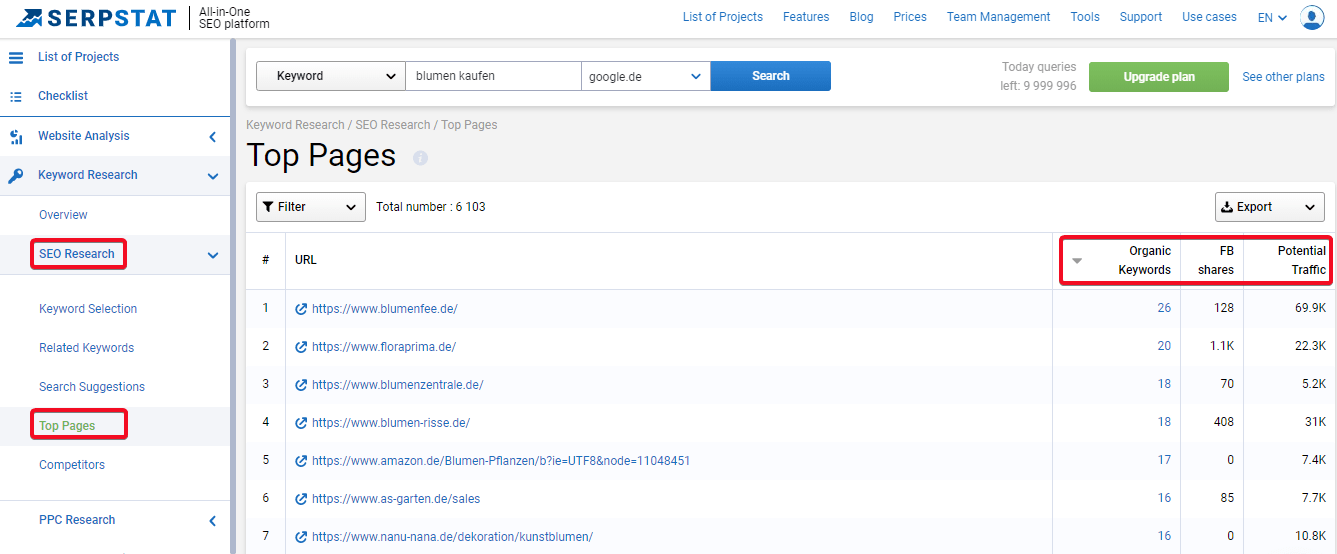Select Keyword Selection in sidebar
This screenshot has height=554, width=1337.
click(x=88, y=309)
